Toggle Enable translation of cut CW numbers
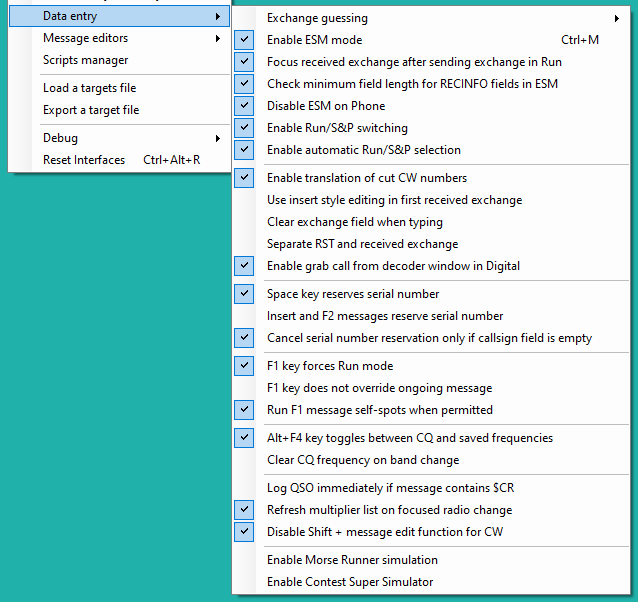The image size is (638, 602). tap(431, 178)
